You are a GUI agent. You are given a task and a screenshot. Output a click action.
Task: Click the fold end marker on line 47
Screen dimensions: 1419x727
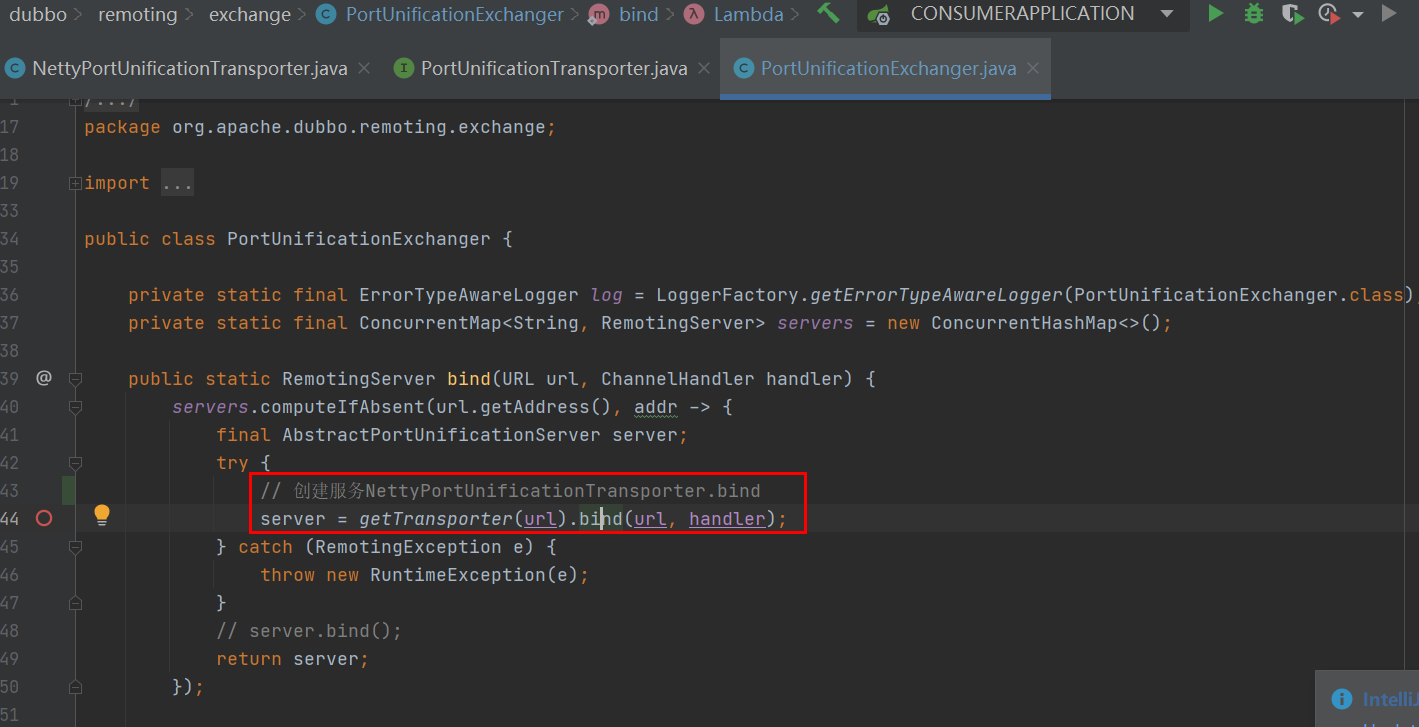[x=75, y=603]
